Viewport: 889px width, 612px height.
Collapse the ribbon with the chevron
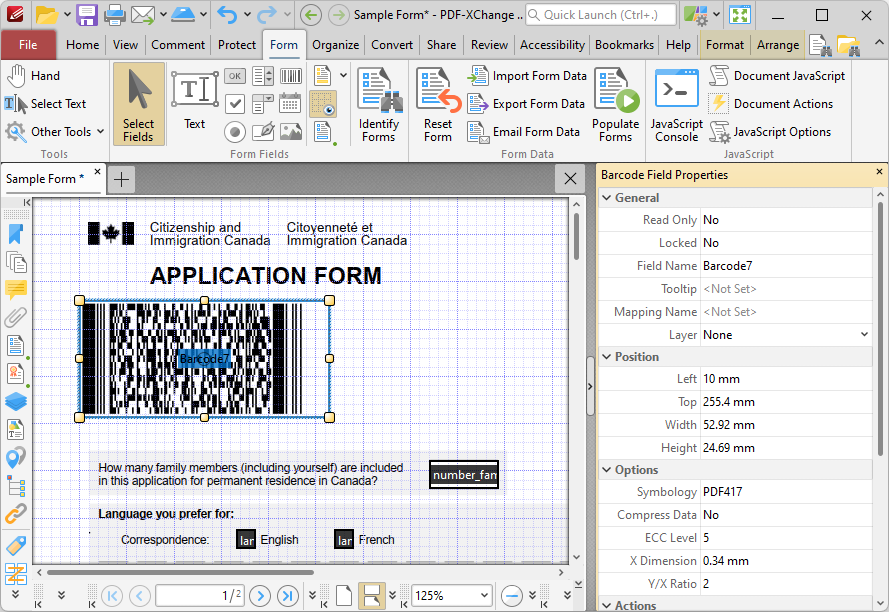tap(879, 43)
